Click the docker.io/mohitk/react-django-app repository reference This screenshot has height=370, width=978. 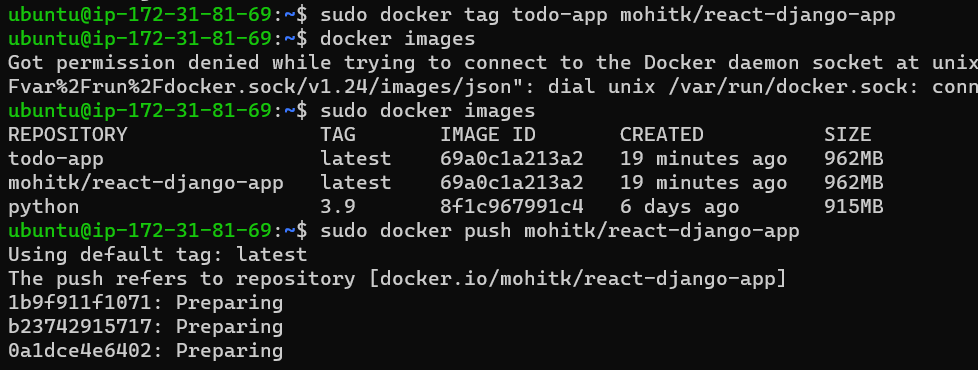(x=577, y=279)
